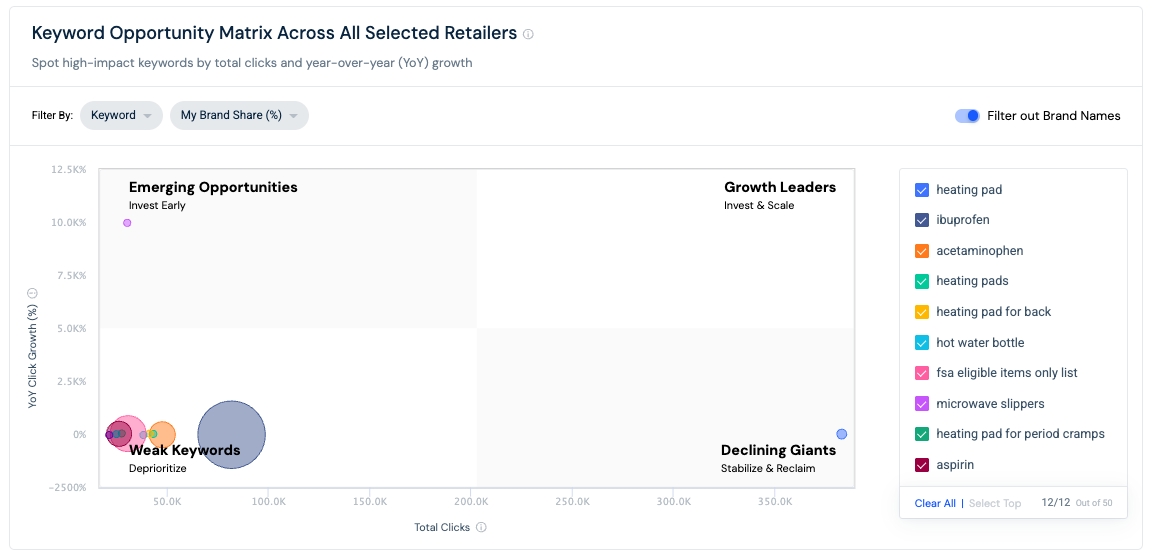Screen dimensions: 1160x556
Task: Uncheck the aspirin checkbox
Action: (922, 465)
